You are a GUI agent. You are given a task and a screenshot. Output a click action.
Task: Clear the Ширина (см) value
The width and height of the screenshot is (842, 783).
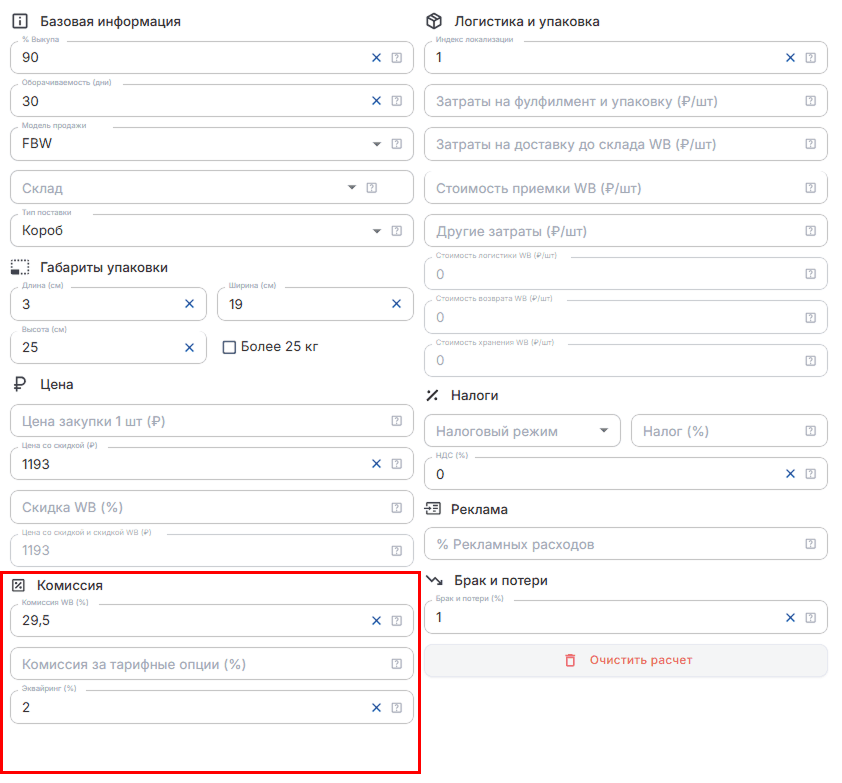pos(396,304)
